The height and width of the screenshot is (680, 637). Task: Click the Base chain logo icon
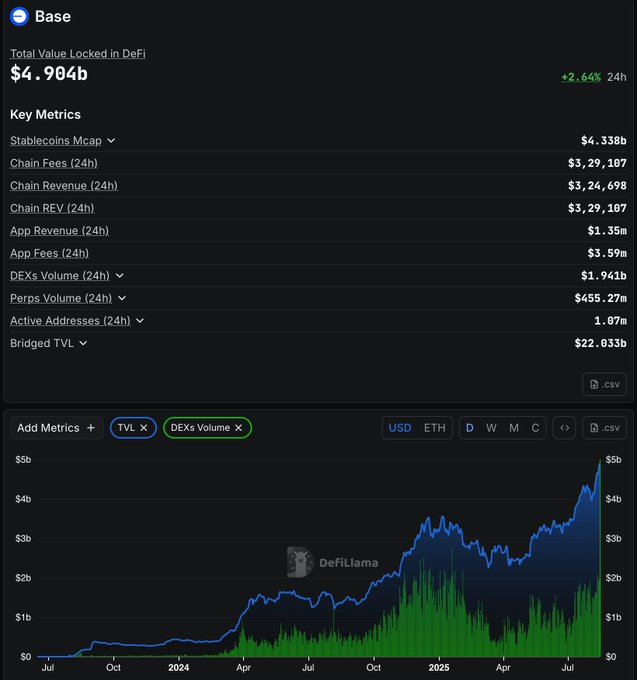tap(19, 16)
